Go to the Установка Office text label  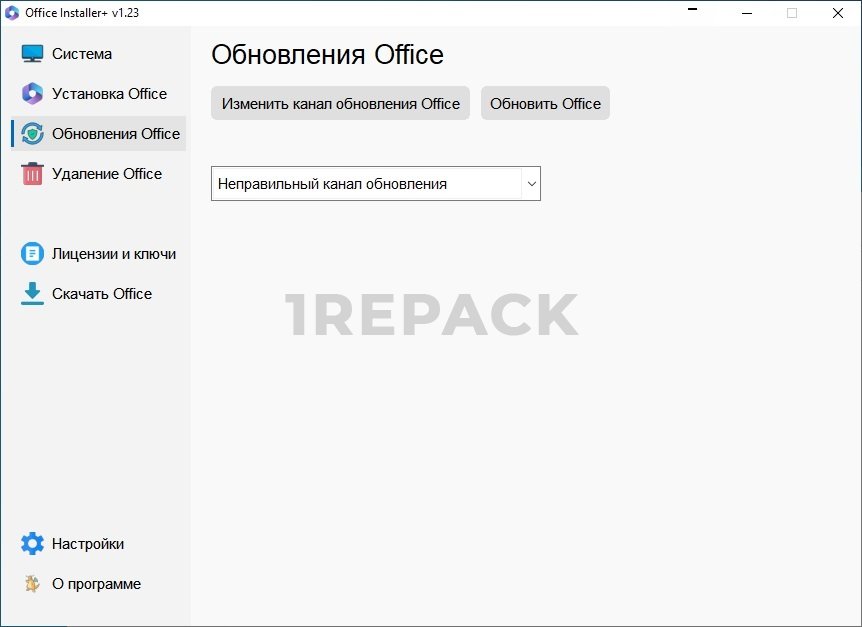pyautogui.click(x=109, y=94)
